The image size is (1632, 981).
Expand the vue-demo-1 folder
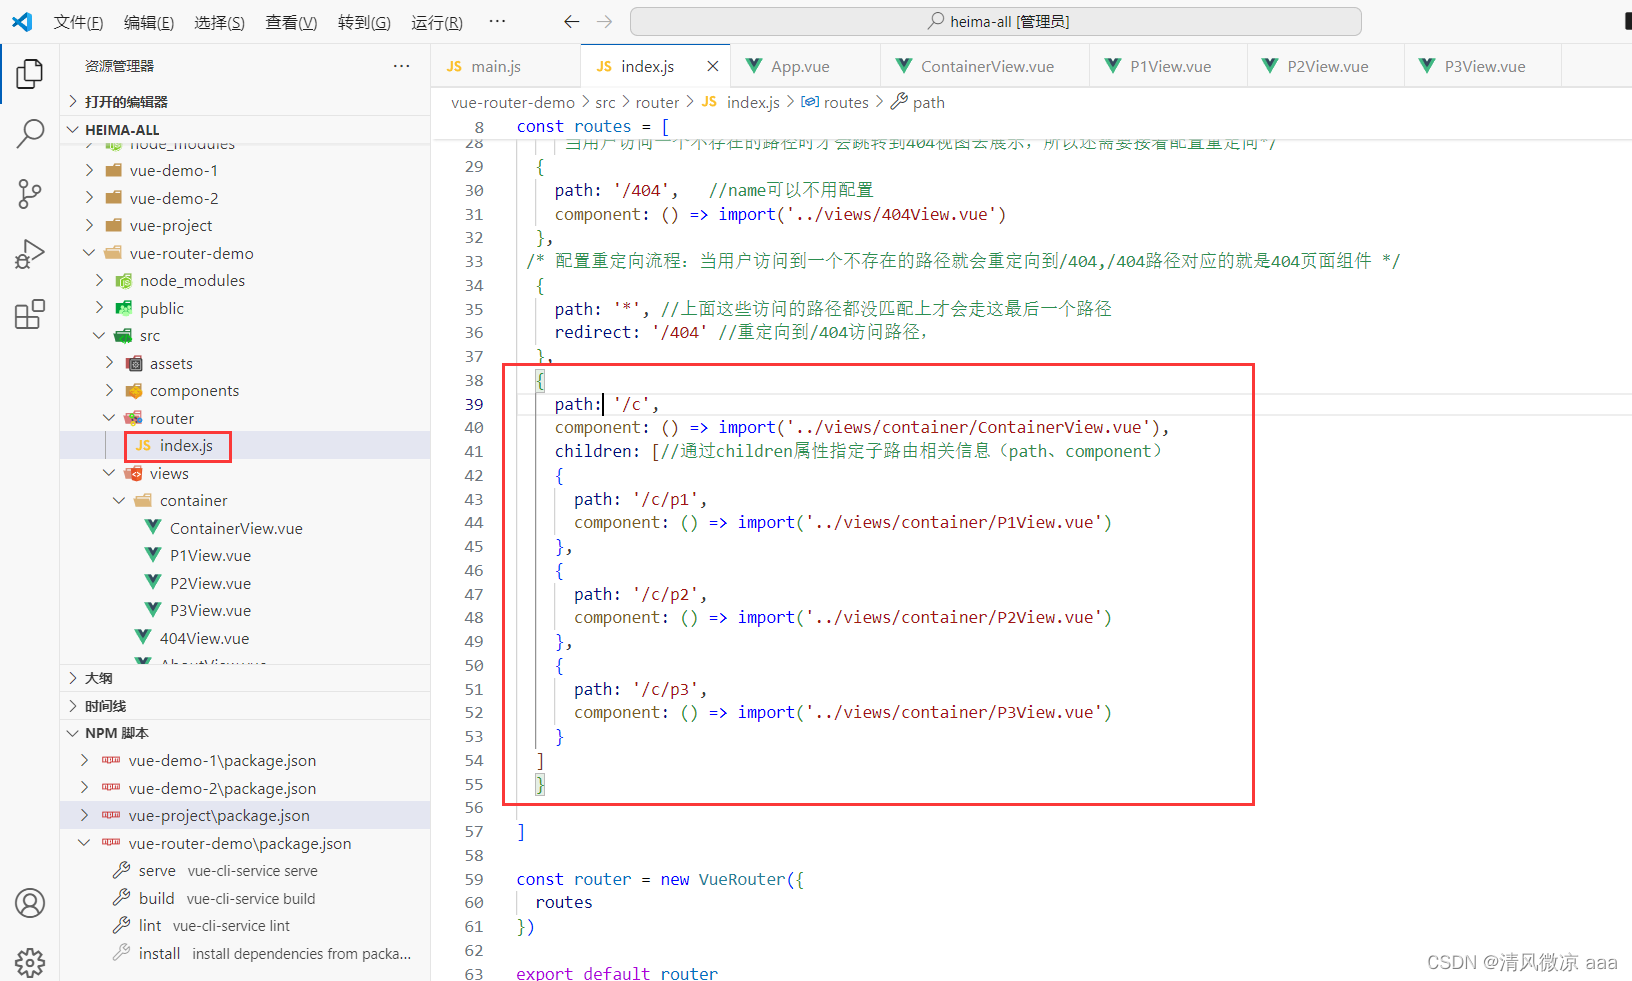tap(89, 170)
